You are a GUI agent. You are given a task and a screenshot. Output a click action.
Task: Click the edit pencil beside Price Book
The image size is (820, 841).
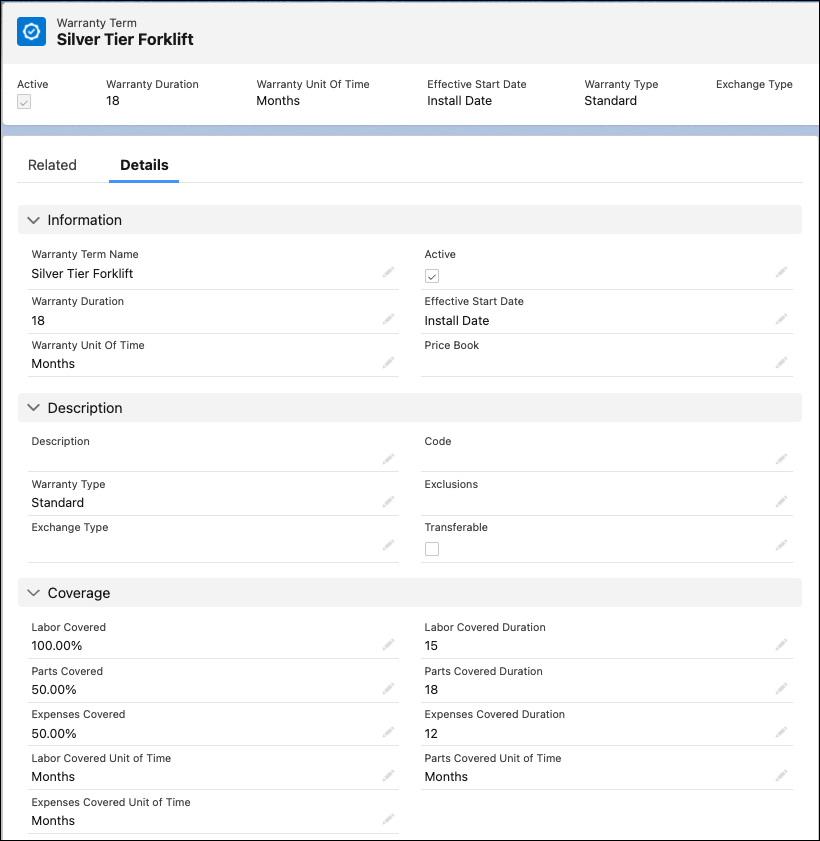(x=782, y=360)
